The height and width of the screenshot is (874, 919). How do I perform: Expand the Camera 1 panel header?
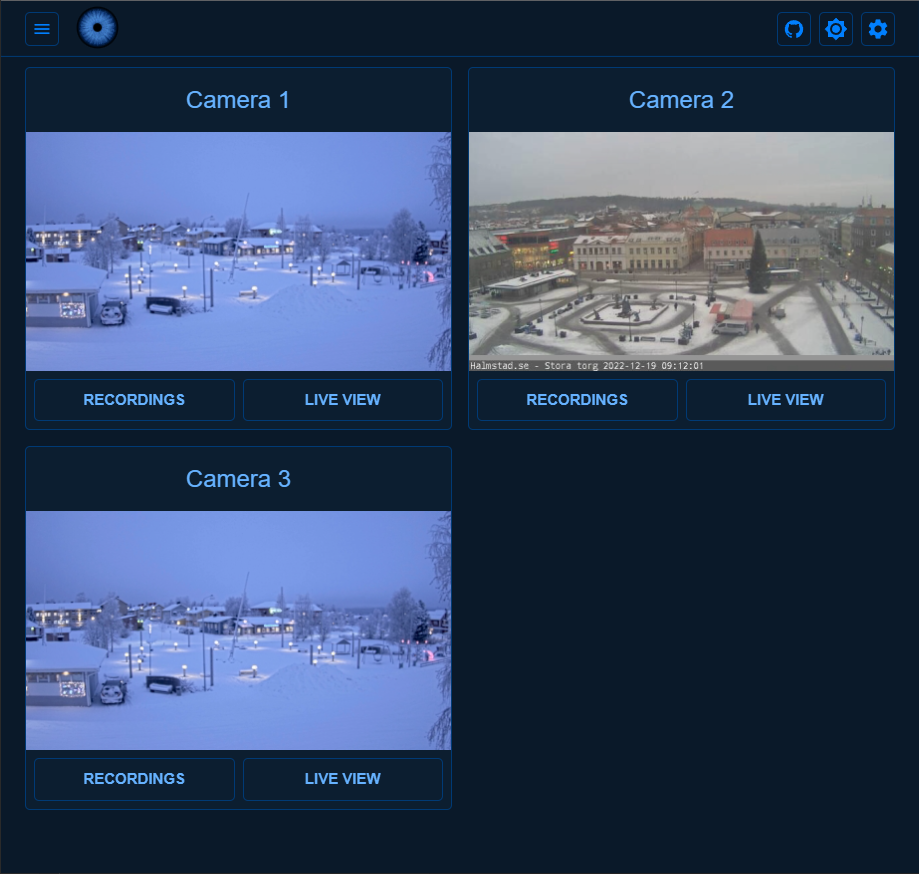[x=237, y=100]
